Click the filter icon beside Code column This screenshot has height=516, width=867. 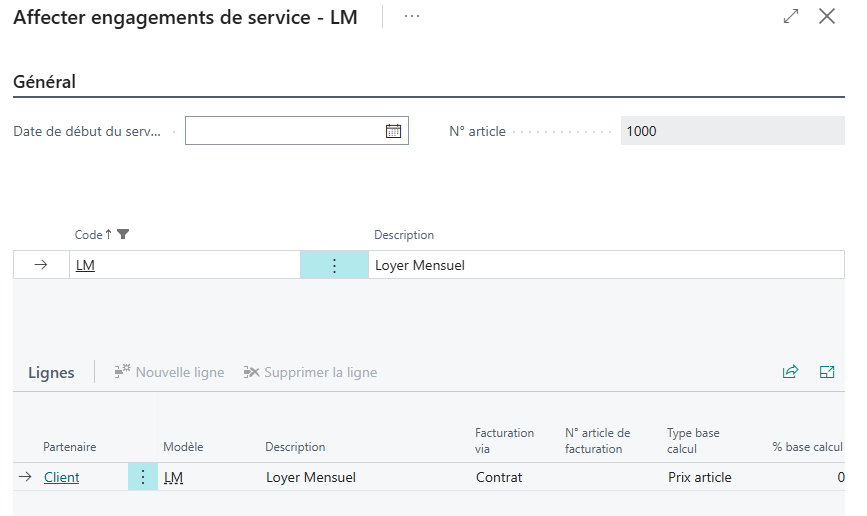(123, 235)
